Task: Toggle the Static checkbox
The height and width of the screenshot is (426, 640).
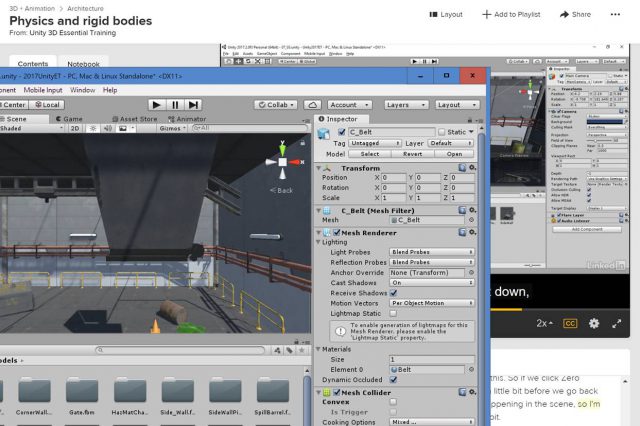Action: pyautogui.click(x=442, y=132)
